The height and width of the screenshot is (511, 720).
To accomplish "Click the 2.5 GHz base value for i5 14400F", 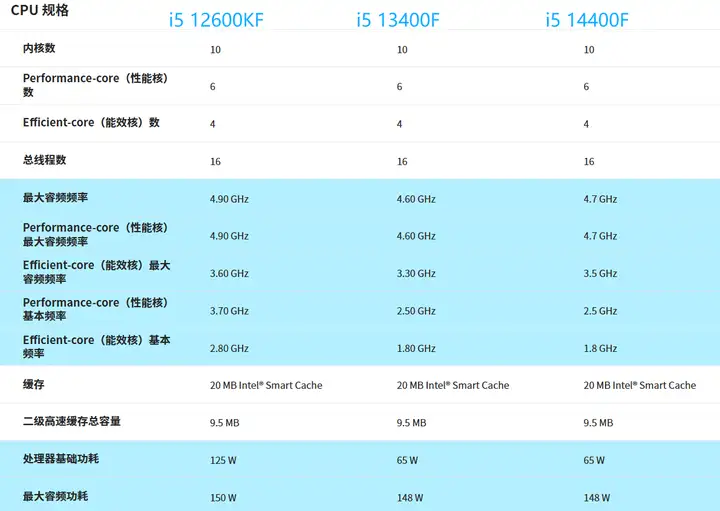I will click(x=601, y=311).
